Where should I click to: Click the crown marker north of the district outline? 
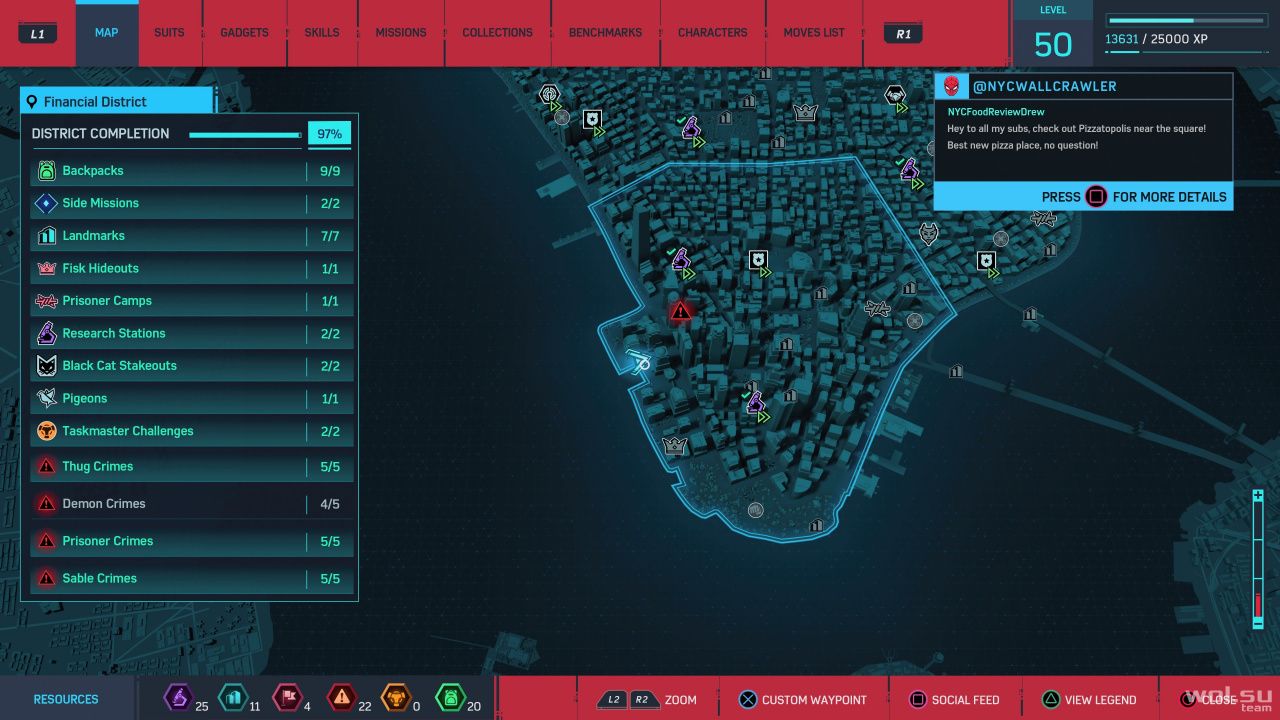pyautogui.click(x=806, y=112)
